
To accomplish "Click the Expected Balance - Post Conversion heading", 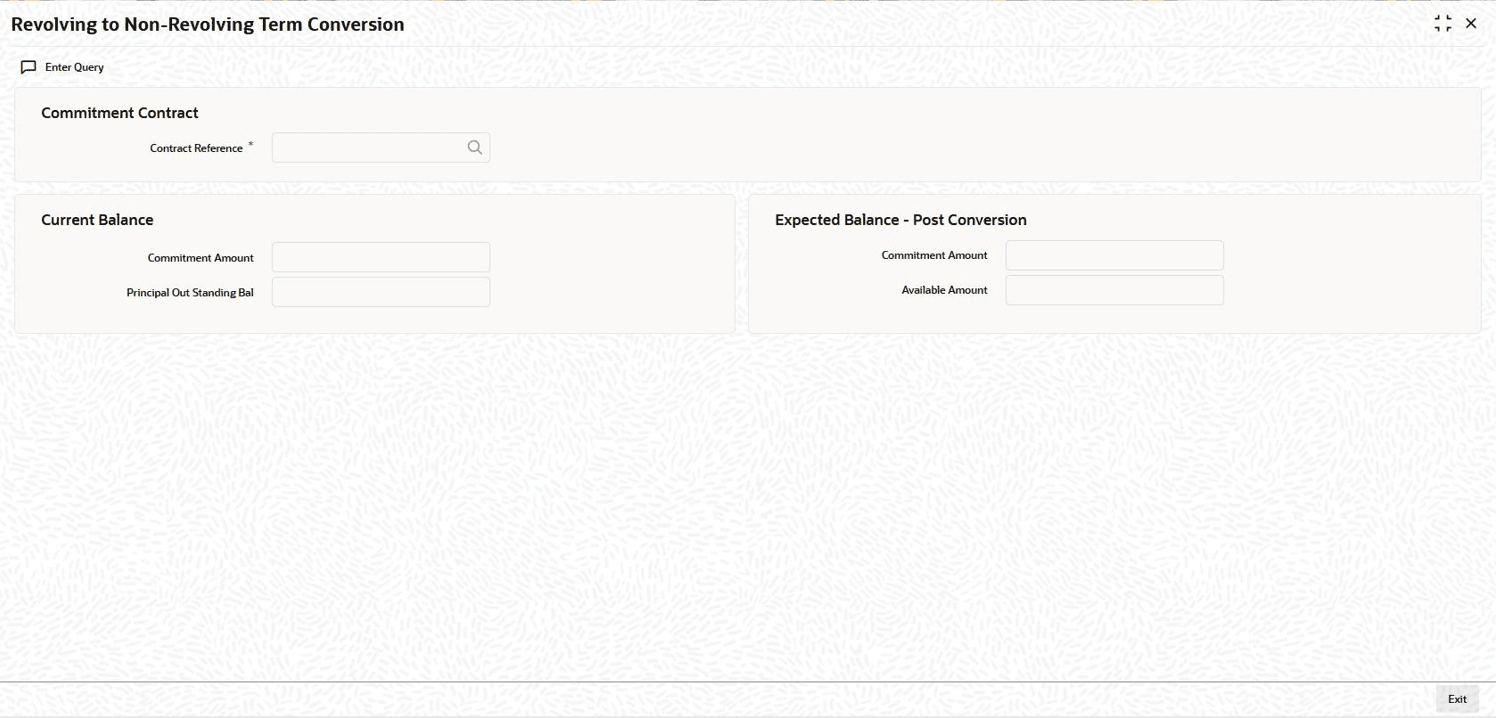I will [901, 220].
